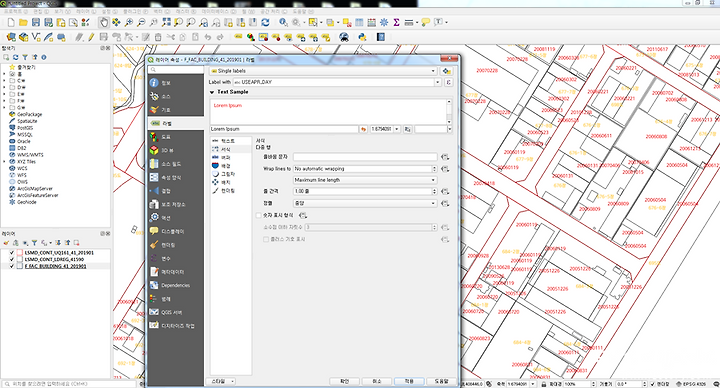Open the Single labels mode dropdown
Viewport: 720px width, 388px height.
click(323, 71)
